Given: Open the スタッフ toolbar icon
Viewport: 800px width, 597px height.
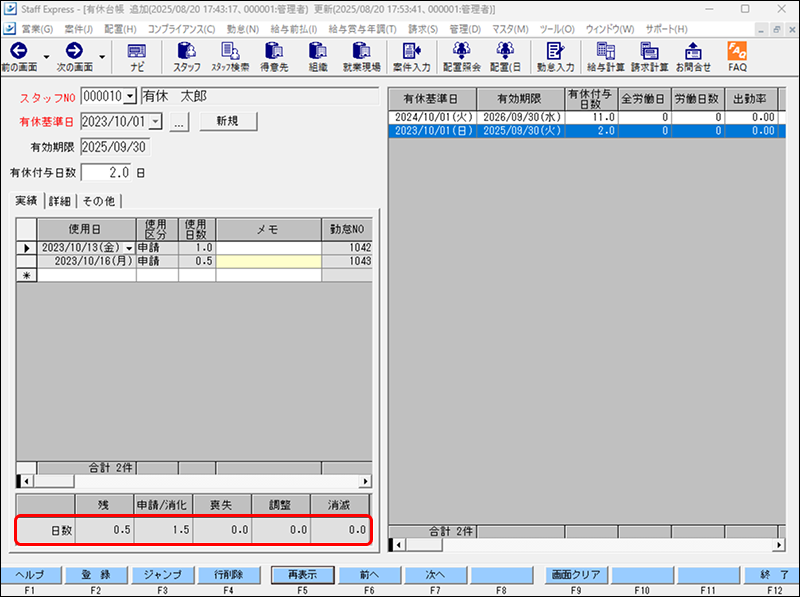Looking at the screenshot, I should coord(187,56).
